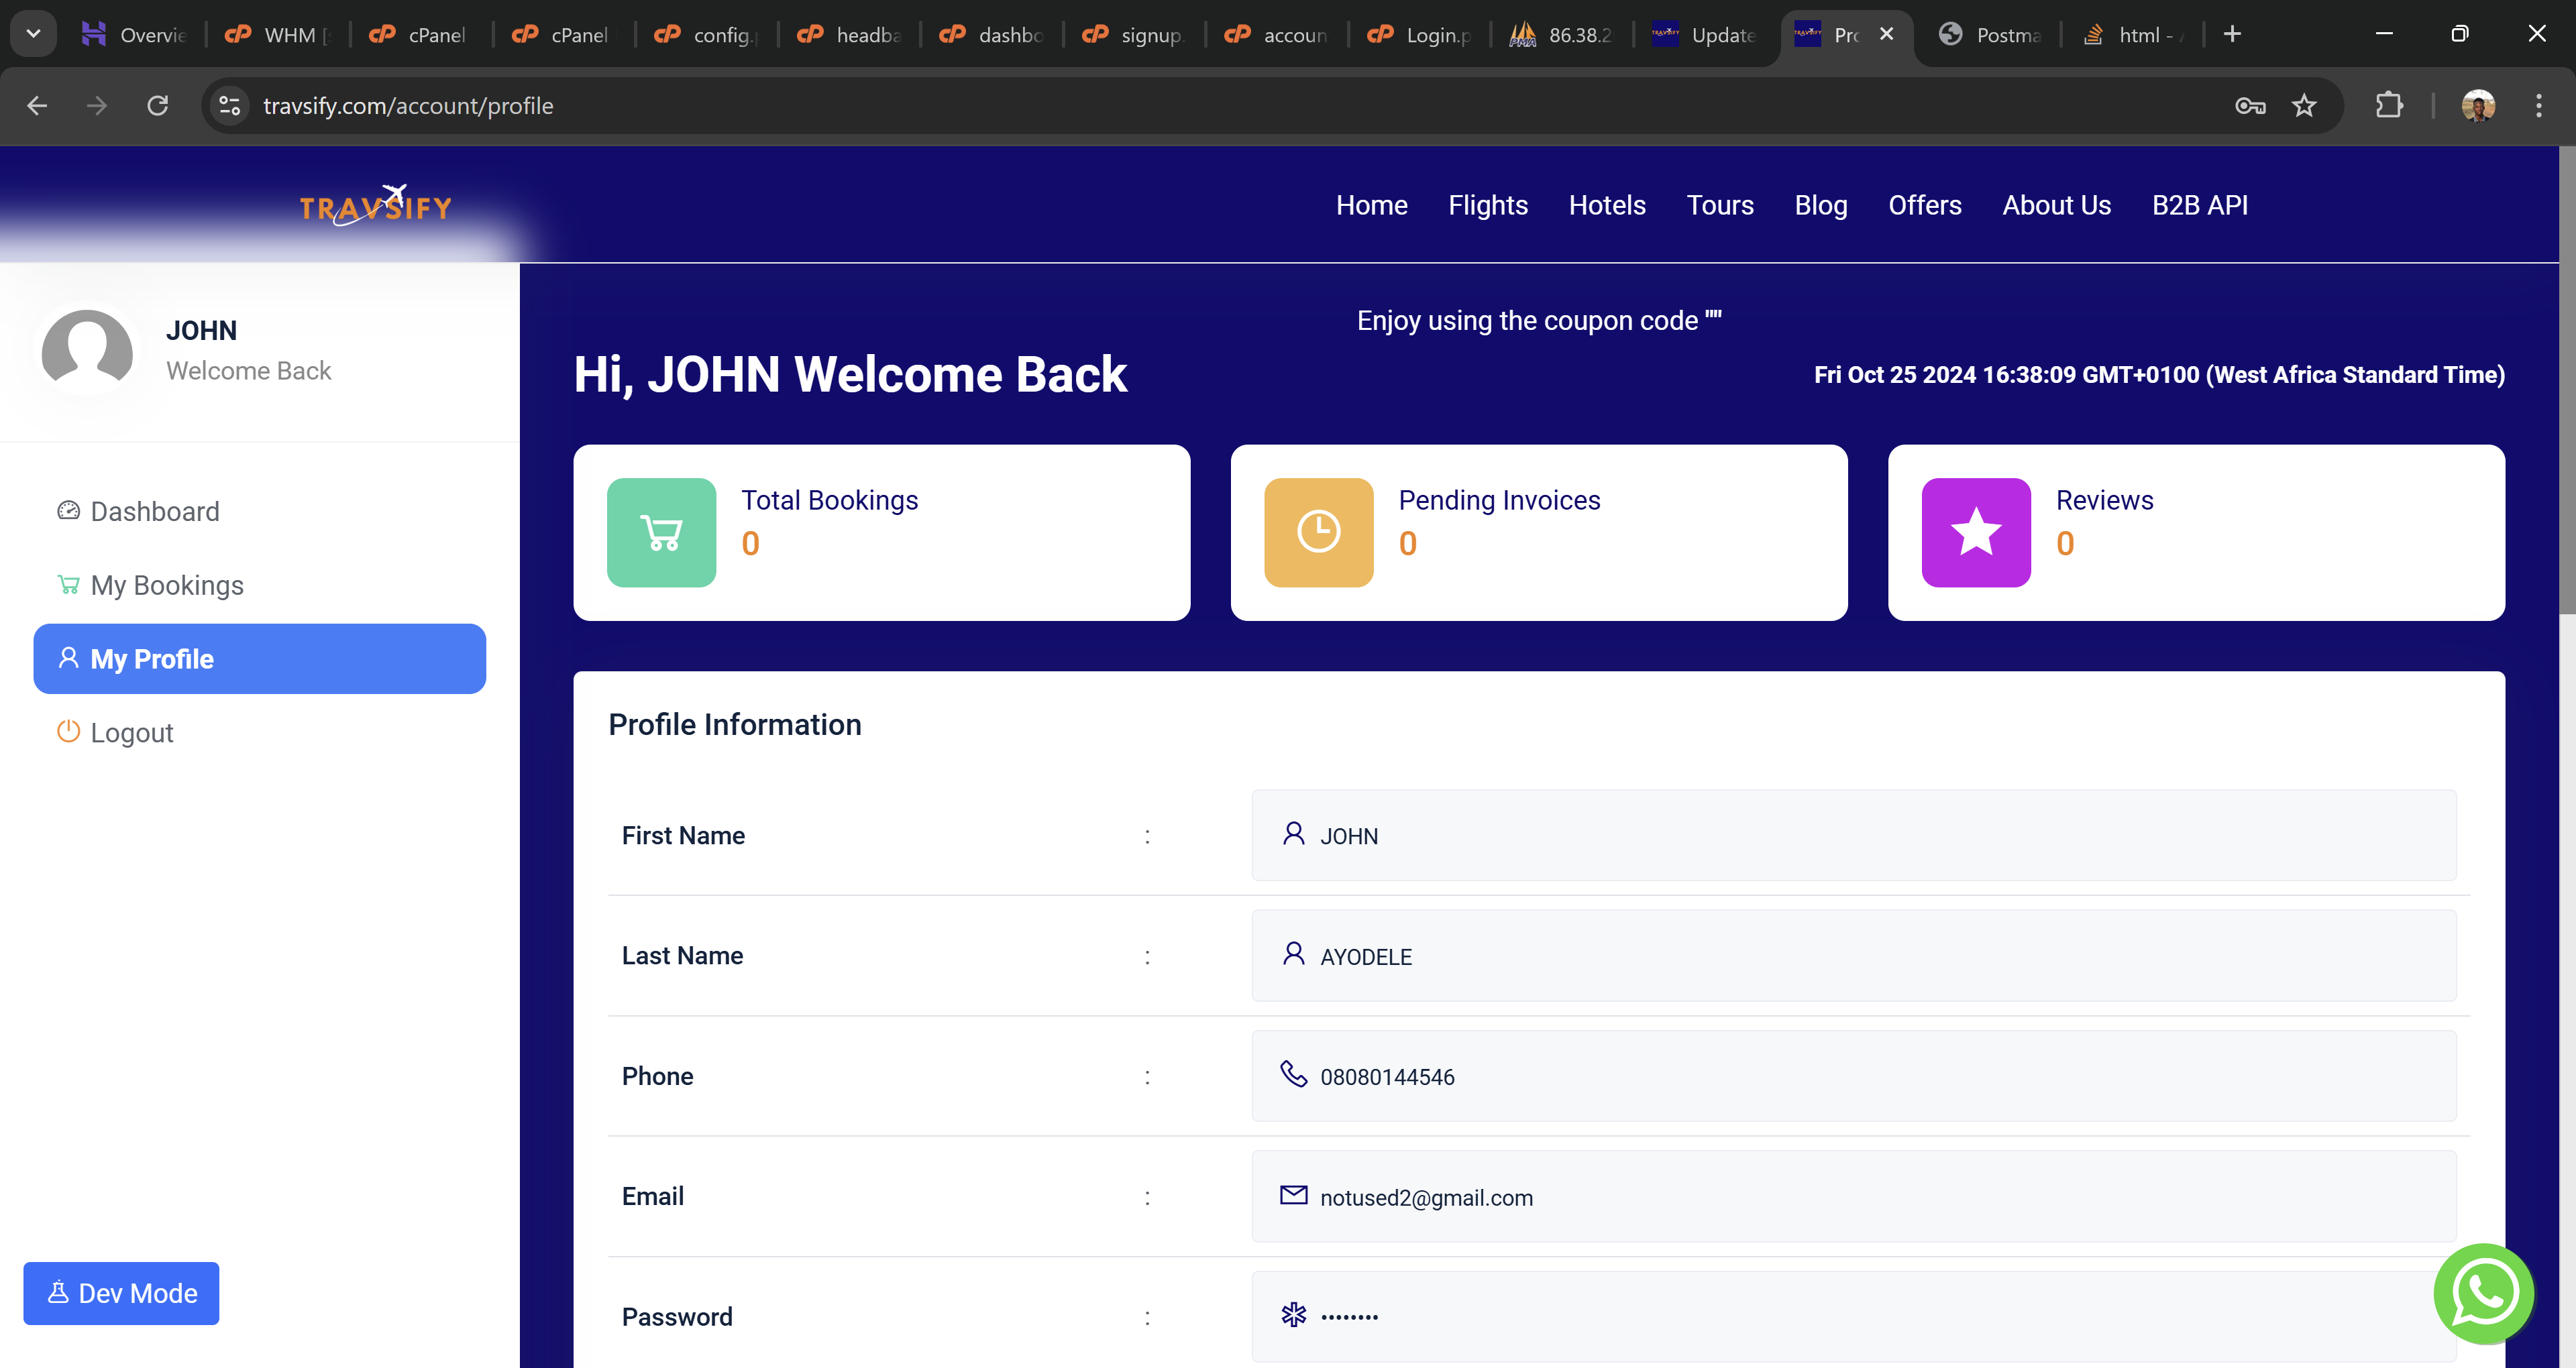Open the browser extensions puzzle icon
Image resolution: width=2576 pixels, height=1368 pixels.
click(x=2388, y=106)
